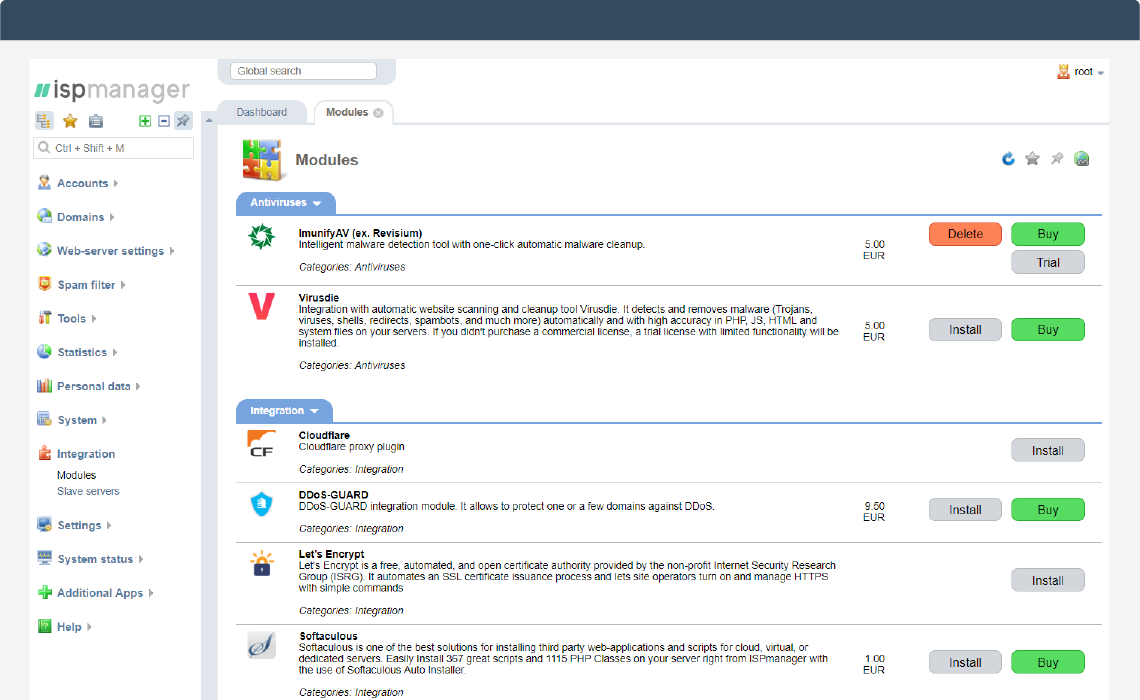Click the Virusdie V logo
This screenshot has width=1140, height=700.
[x=261, y=306]
